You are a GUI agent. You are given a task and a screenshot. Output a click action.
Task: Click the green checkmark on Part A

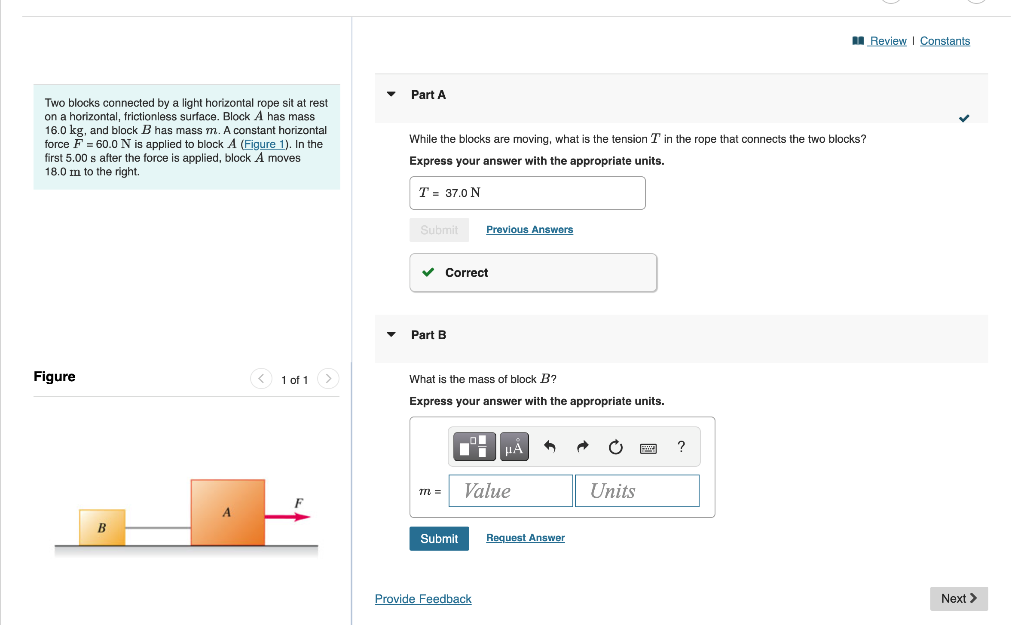(x=963, y=118)
